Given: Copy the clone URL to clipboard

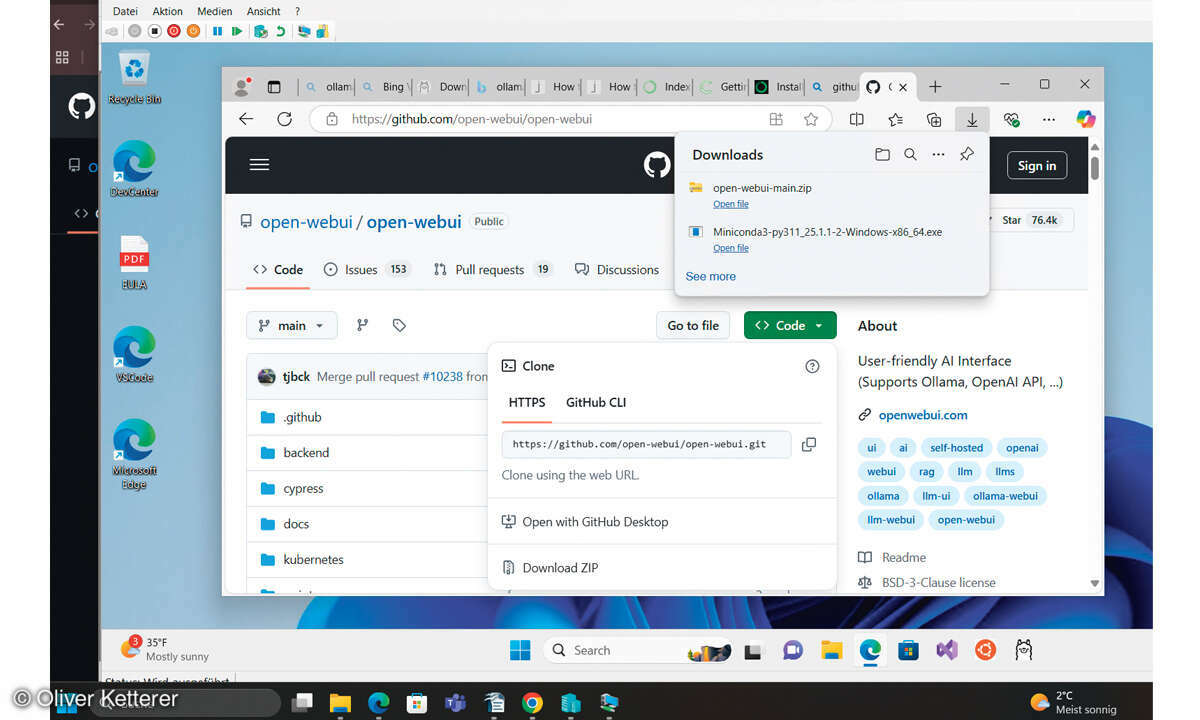Looking at the screenshot, I should click(809, 444).
